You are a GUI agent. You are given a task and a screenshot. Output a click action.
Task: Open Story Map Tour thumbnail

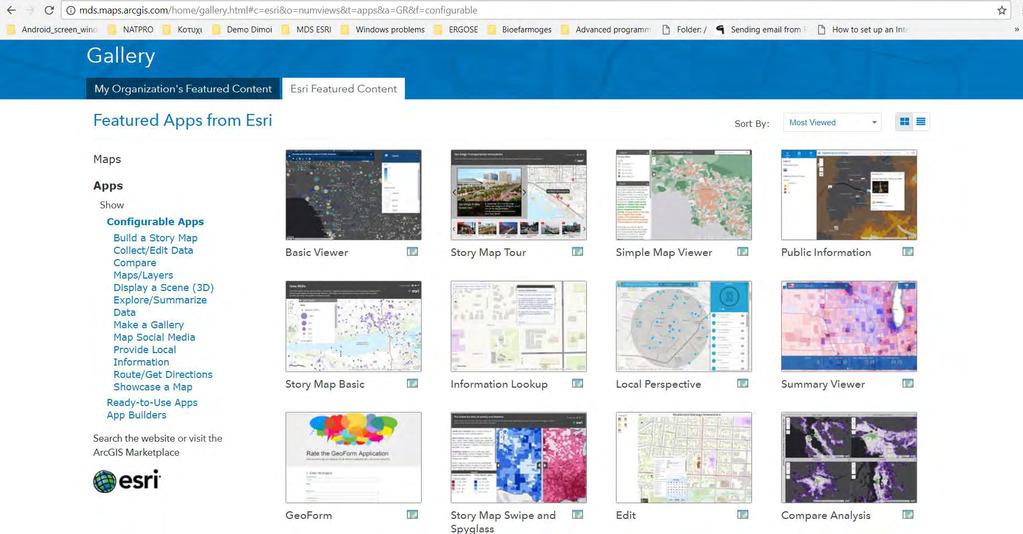tap(518, 195)
